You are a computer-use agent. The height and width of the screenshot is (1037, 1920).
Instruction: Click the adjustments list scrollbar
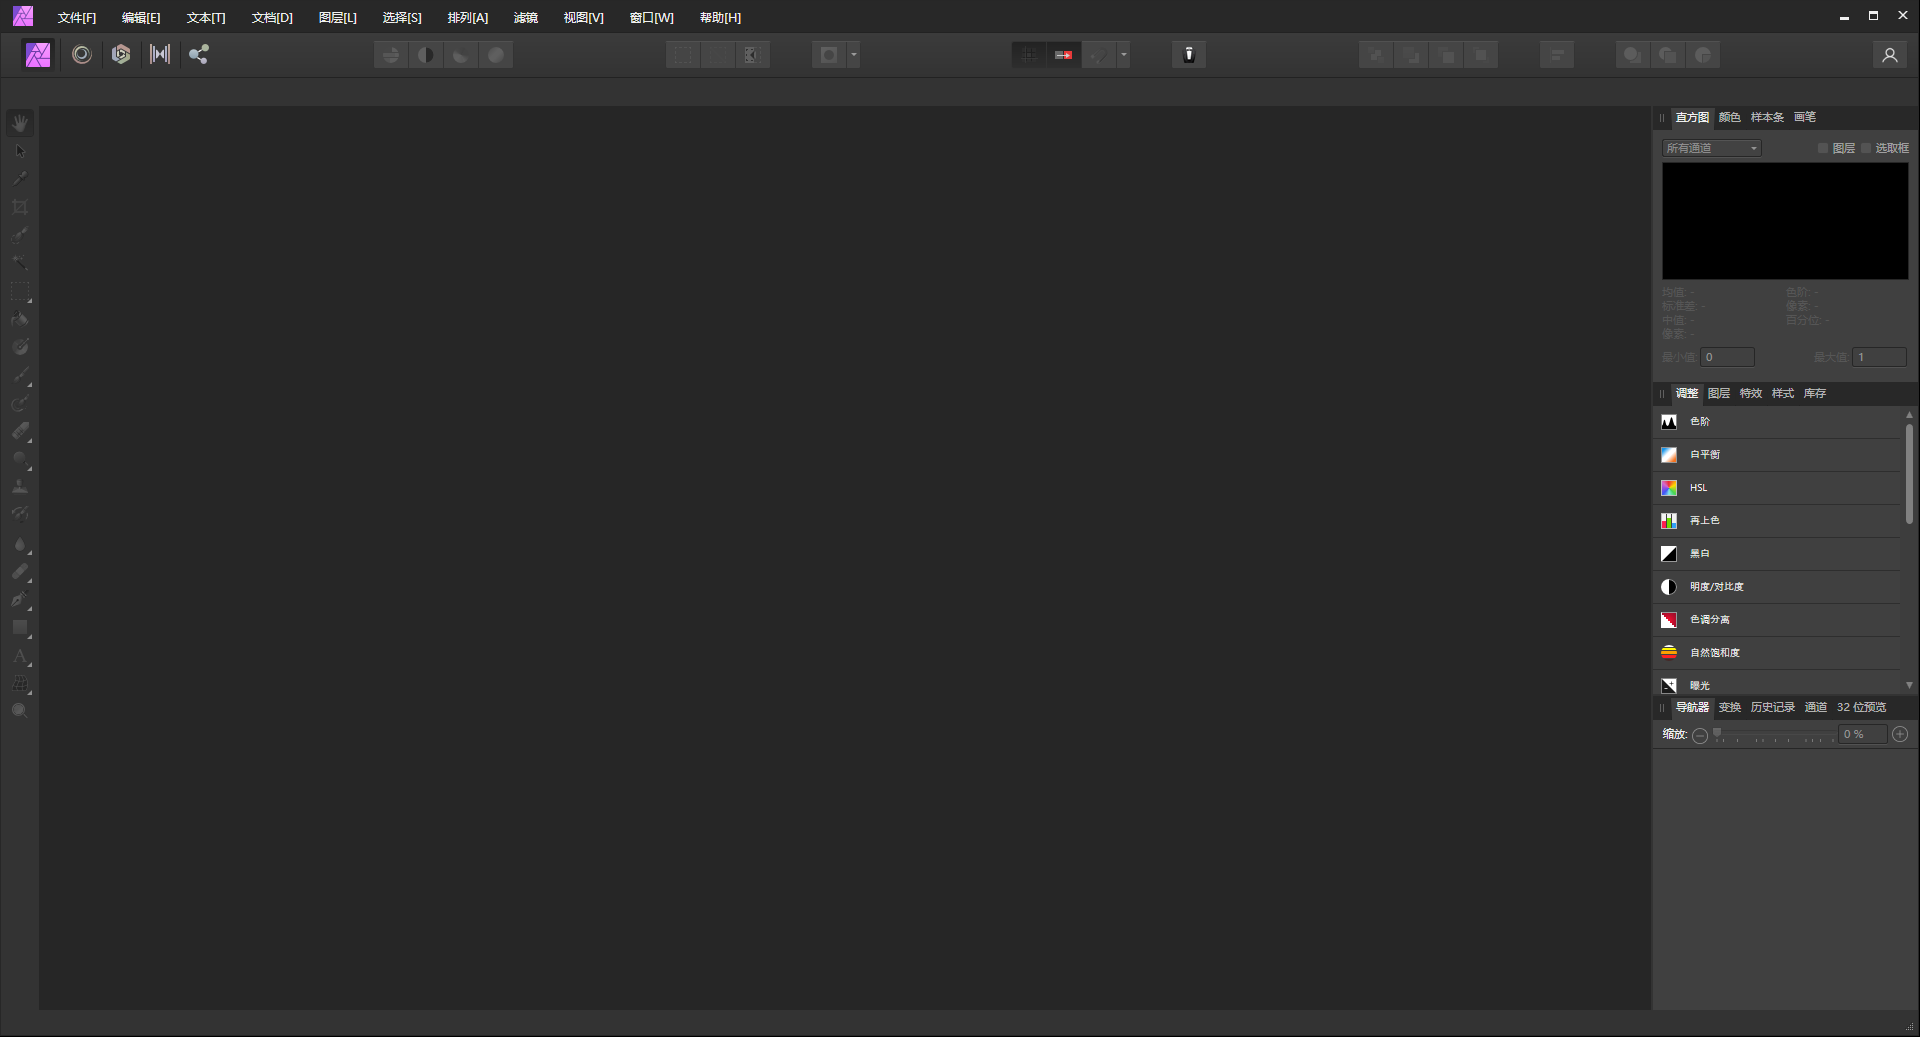(x=1909, y=474)
